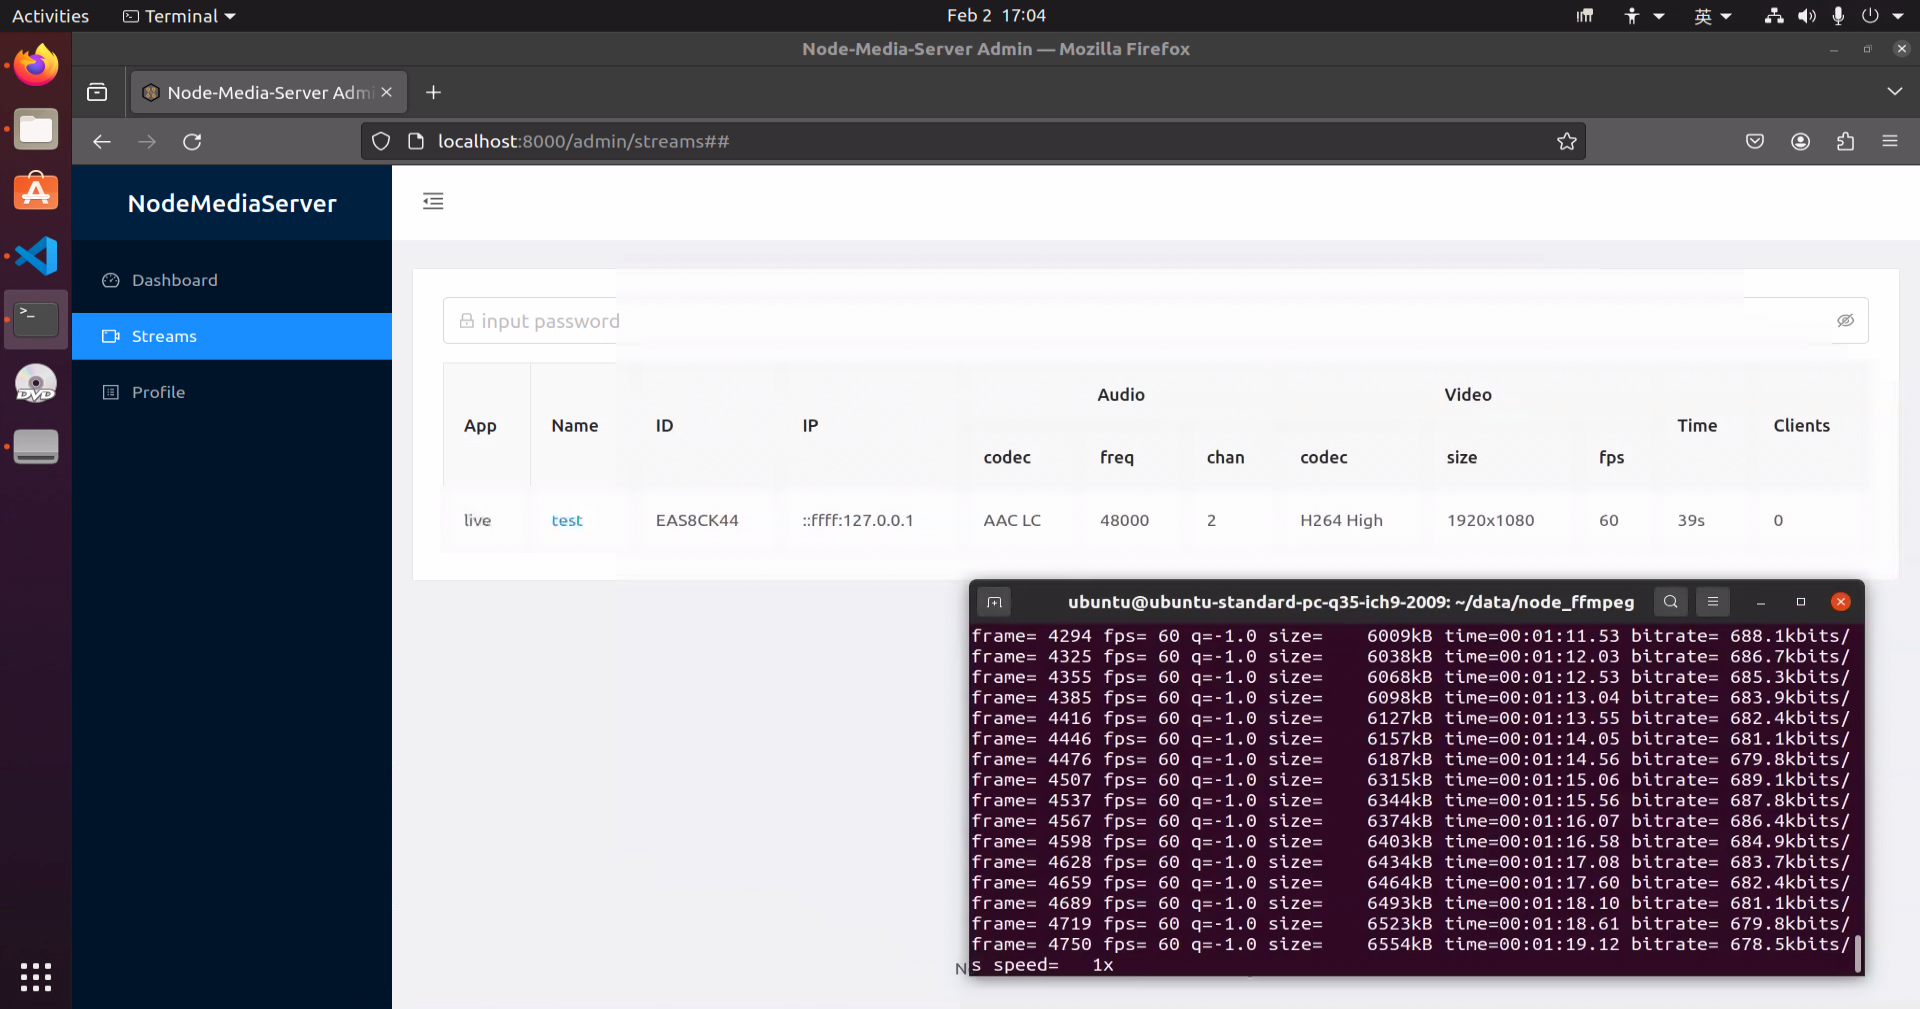1920x1009 pixels.
Task: Click the Name column header
Action: (575, 426)
